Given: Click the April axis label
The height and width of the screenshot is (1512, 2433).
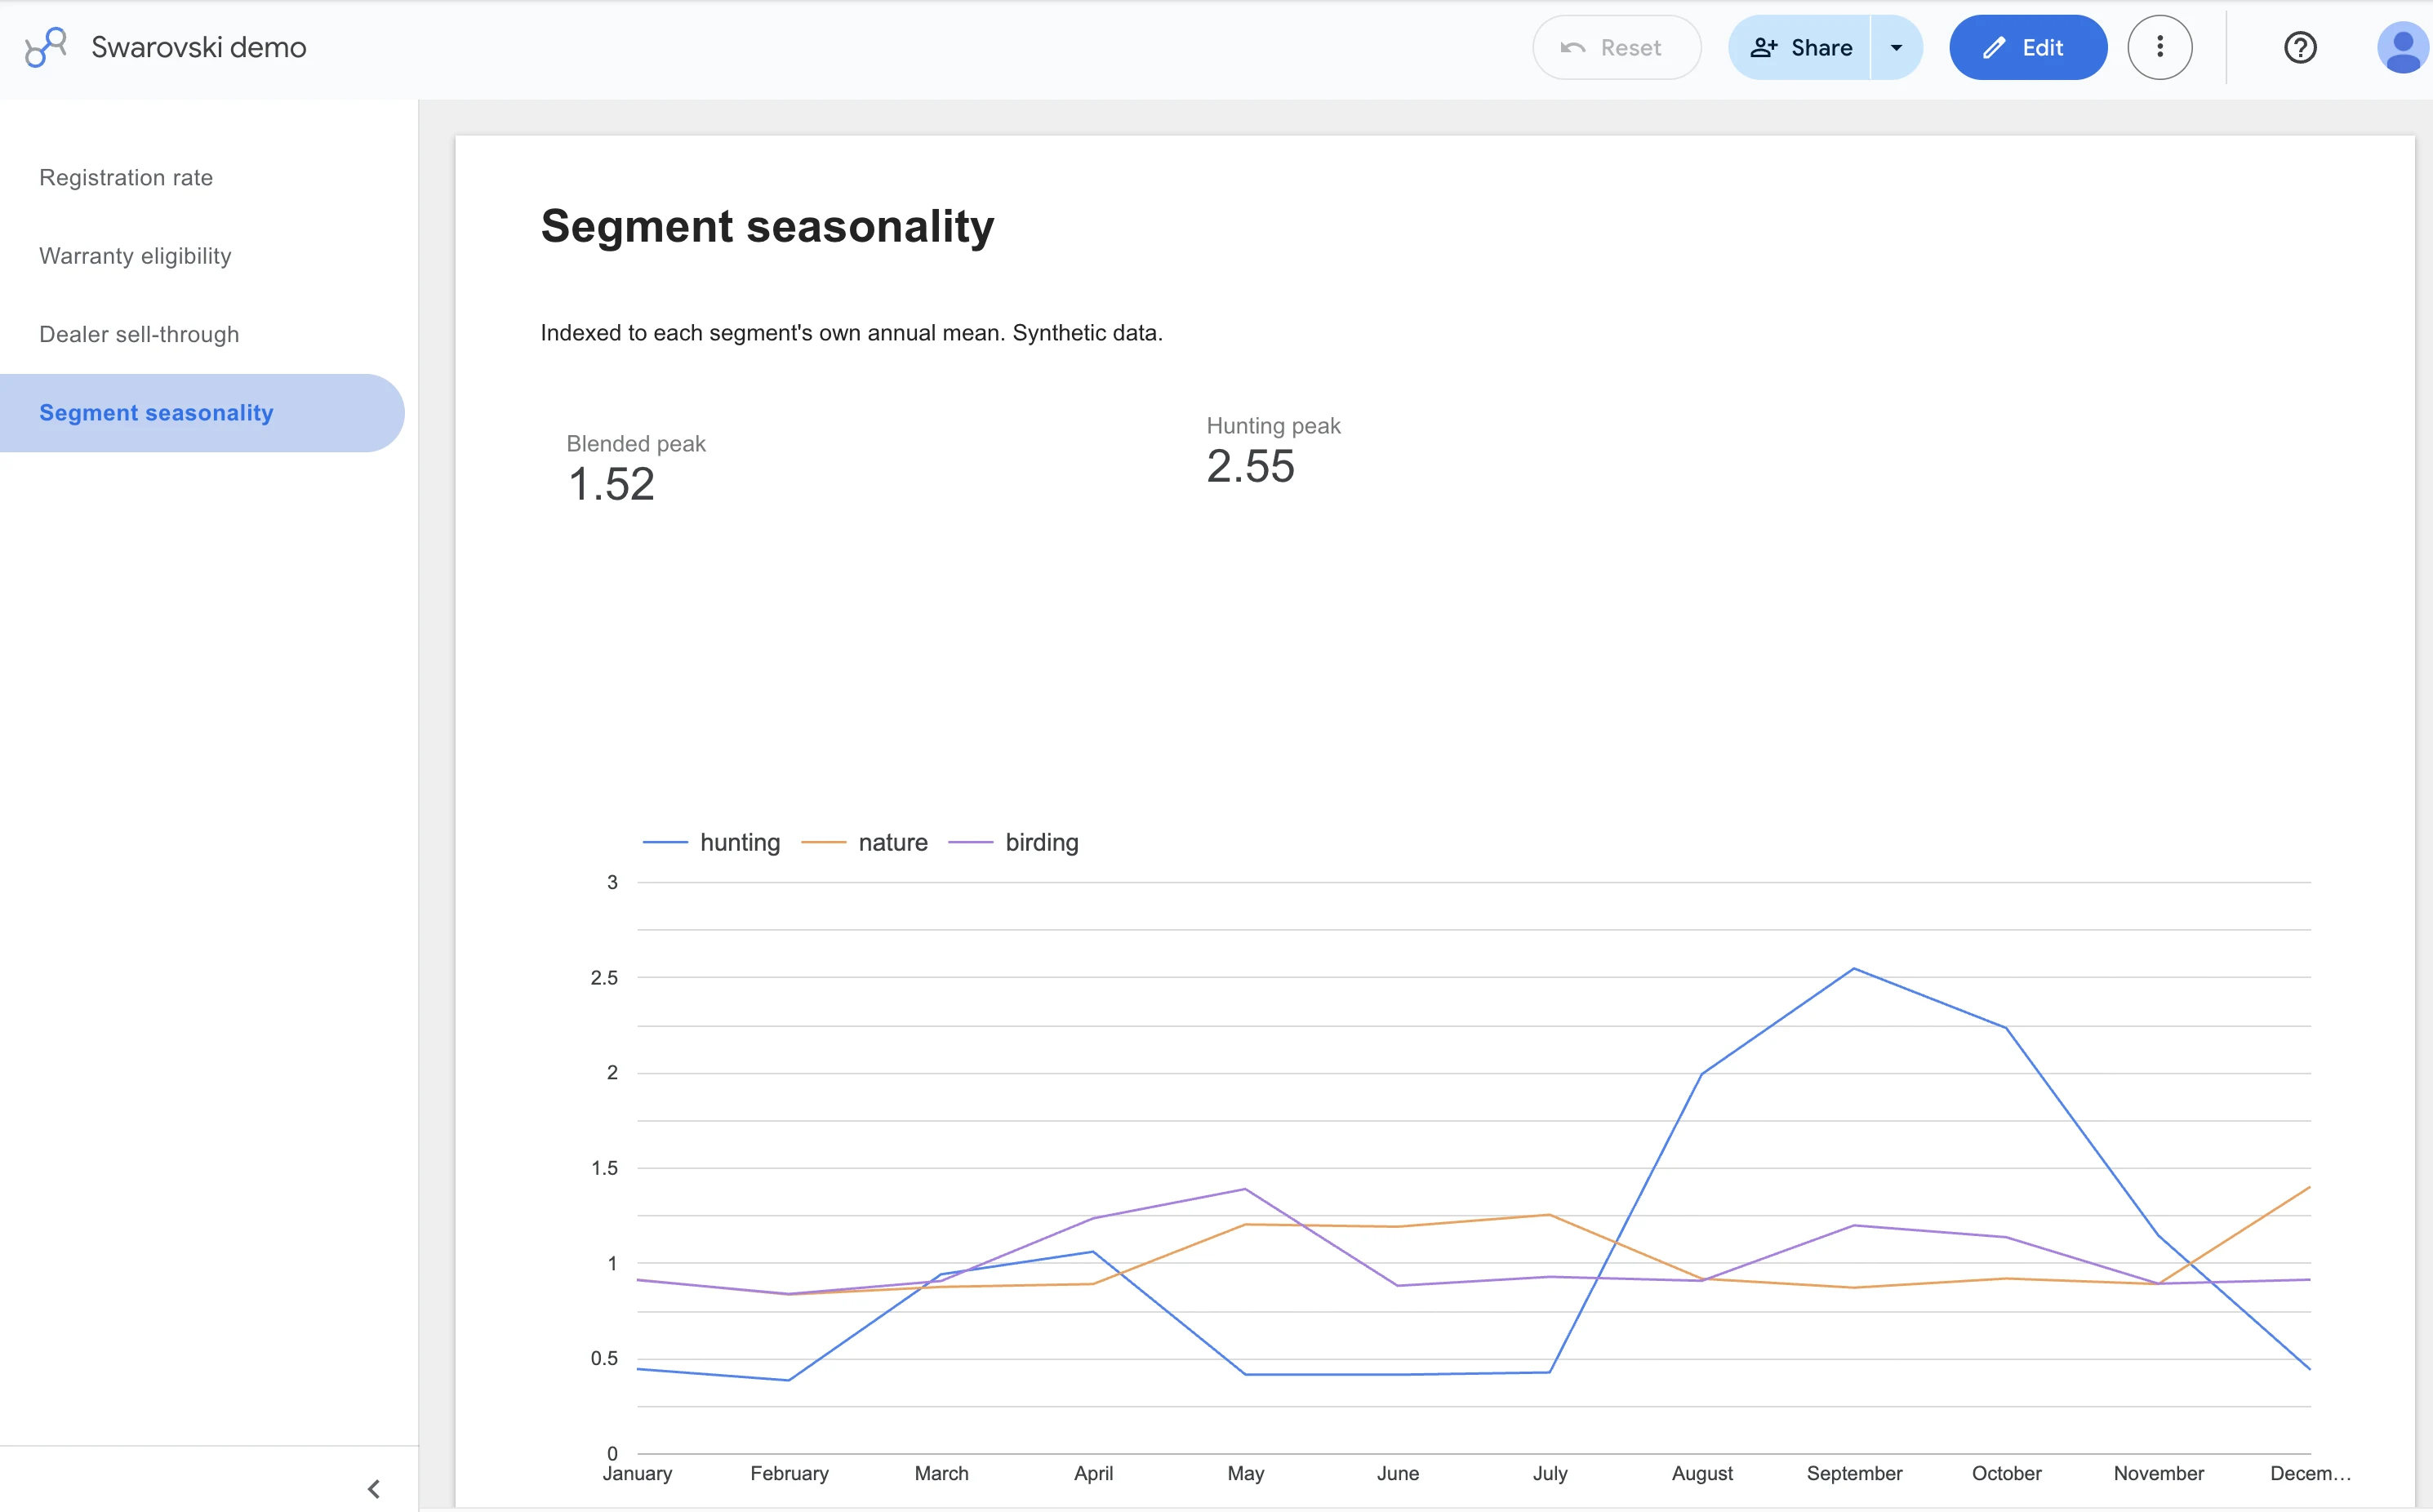Looking at the screenshot, I should (1093, 1473).
